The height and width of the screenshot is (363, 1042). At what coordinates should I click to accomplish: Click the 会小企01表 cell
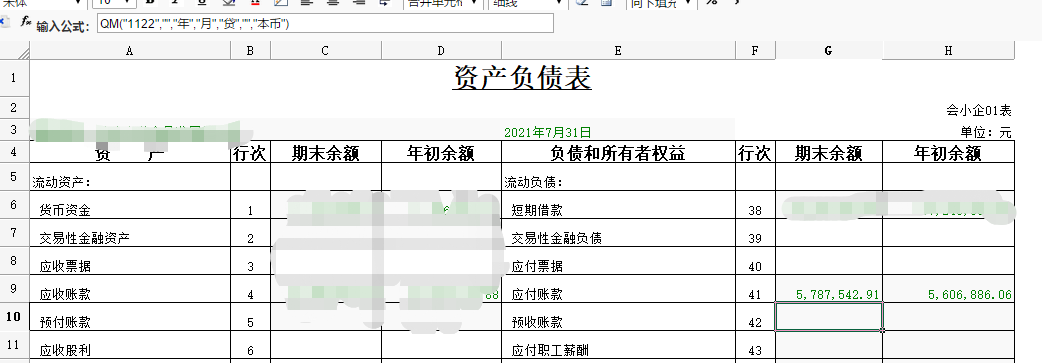coord(979,110)
